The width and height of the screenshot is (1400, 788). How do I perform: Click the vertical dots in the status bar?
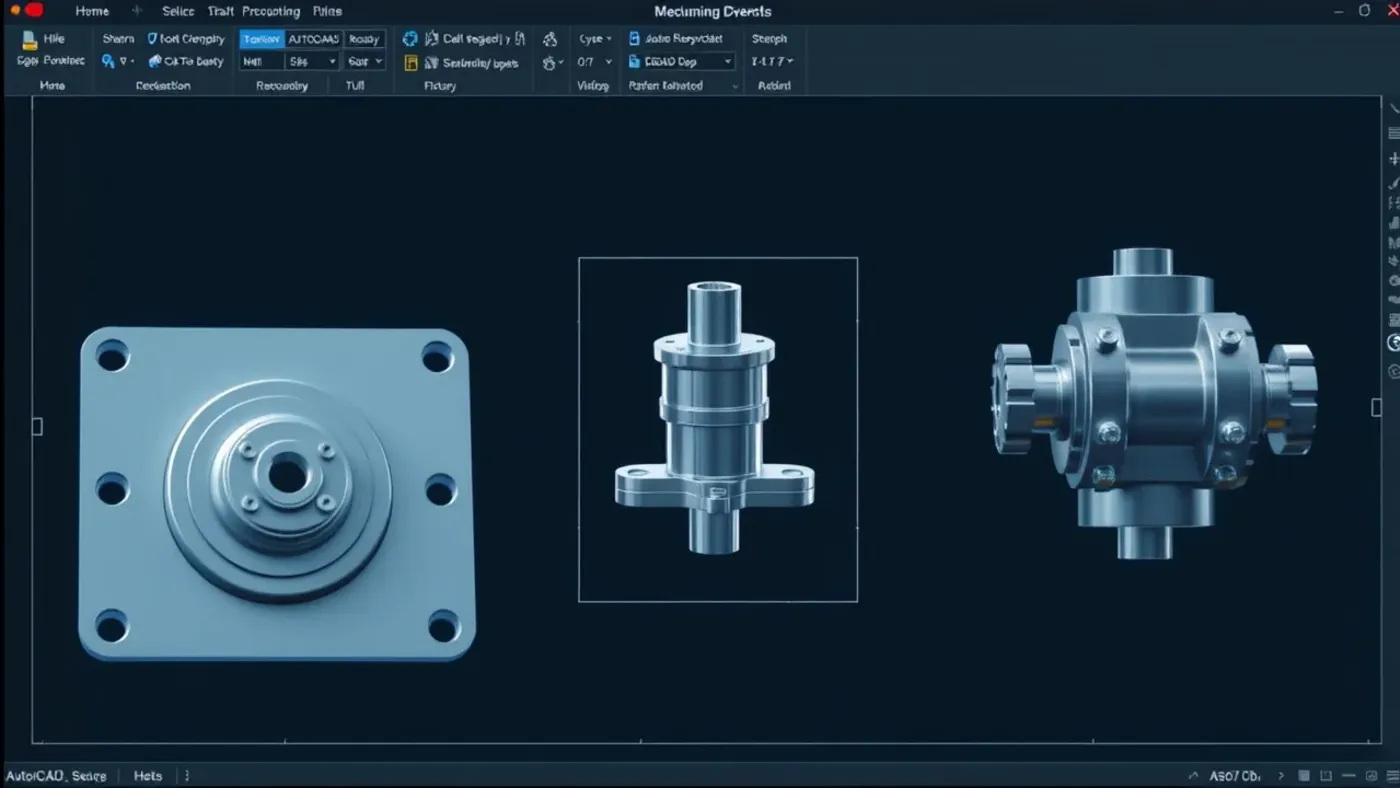pyautogui.click(x=187, y=776)
